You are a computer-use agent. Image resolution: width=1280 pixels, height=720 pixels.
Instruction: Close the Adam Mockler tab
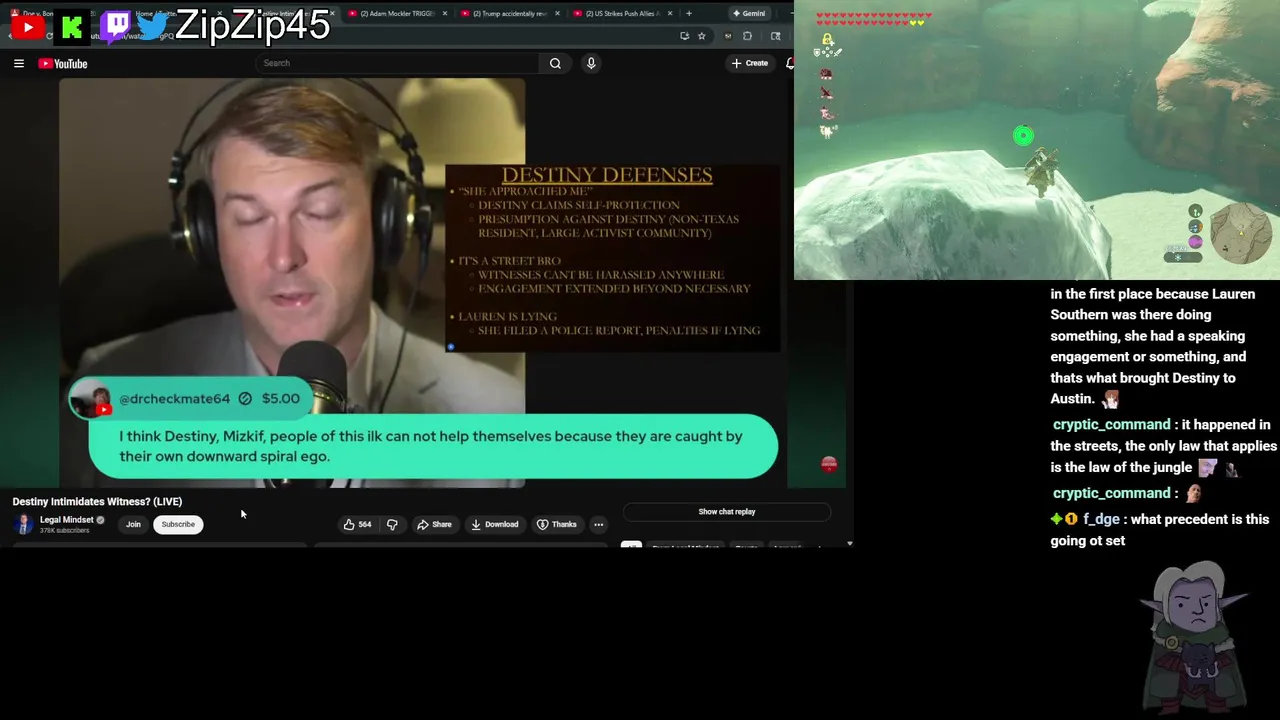click(x=443, y=14)
